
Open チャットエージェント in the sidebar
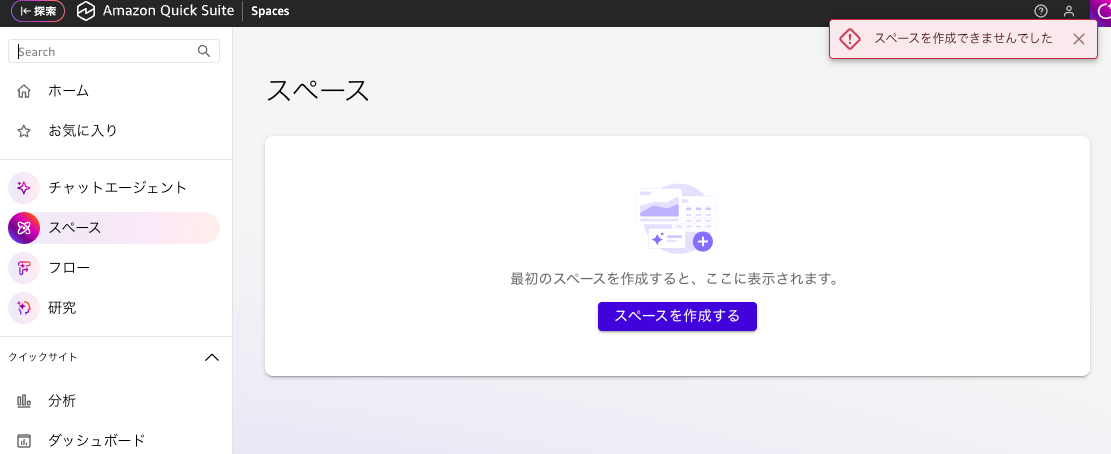click(113, 188)
